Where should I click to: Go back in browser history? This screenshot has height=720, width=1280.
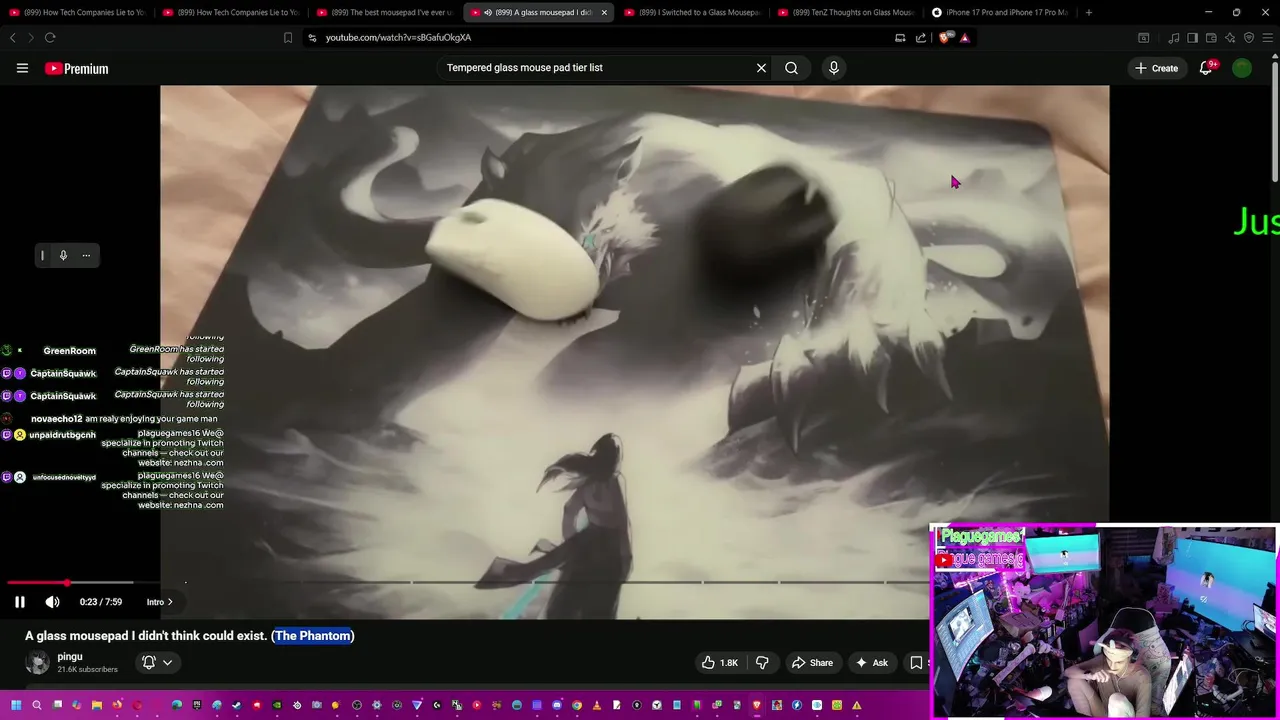[13, 38]
